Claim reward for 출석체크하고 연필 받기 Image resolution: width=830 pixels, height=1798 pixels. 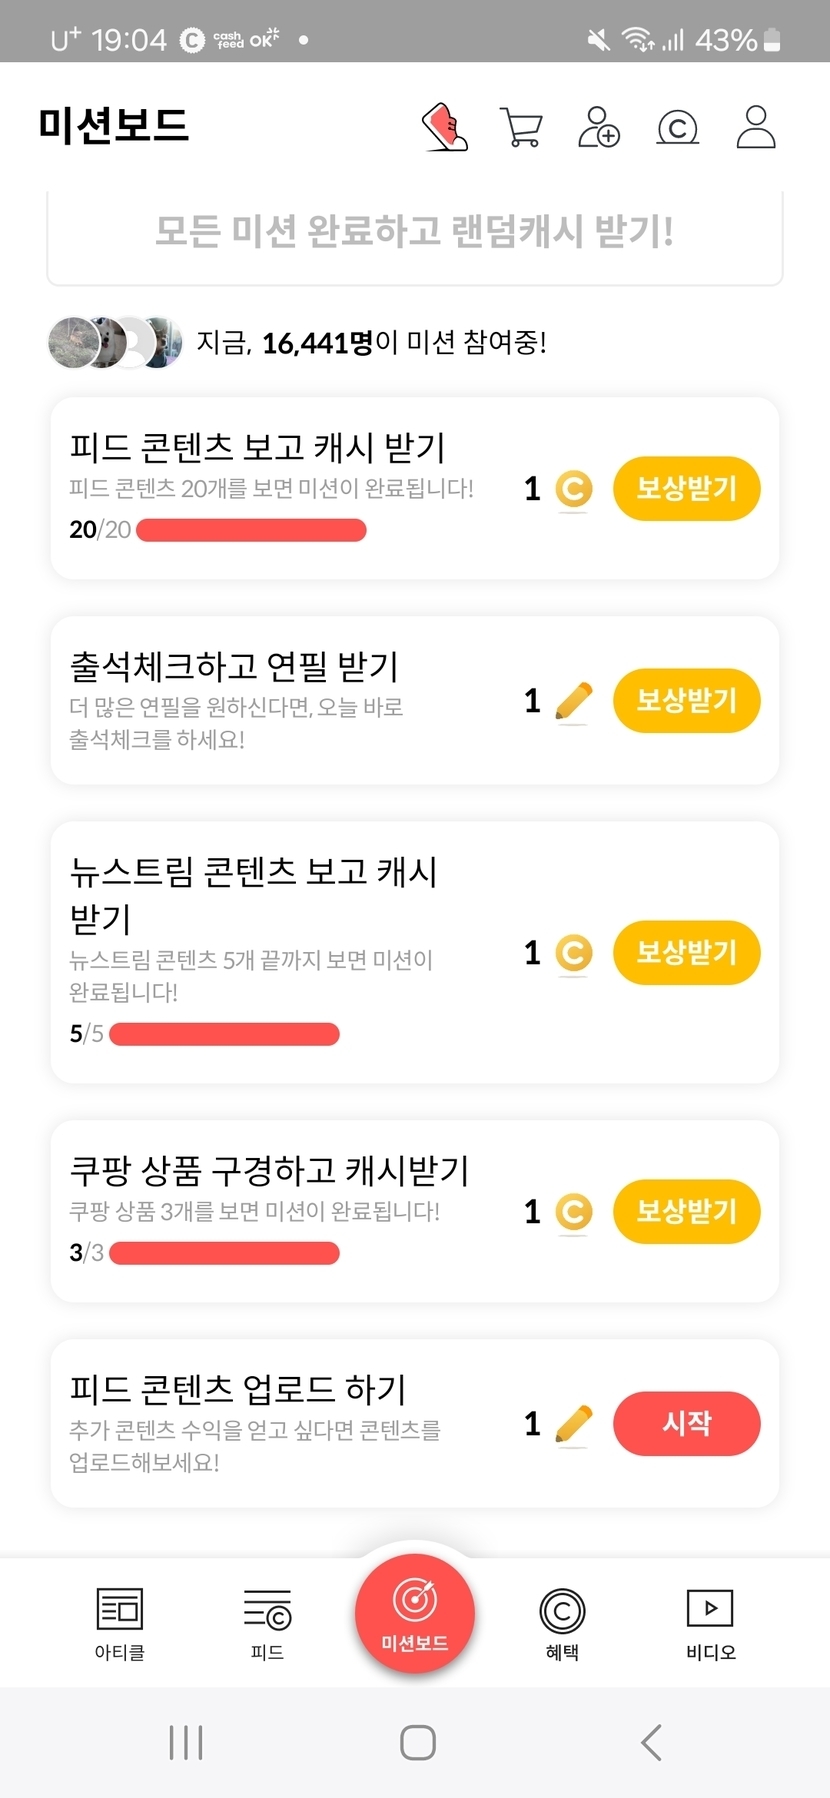[x=686, y=700]
